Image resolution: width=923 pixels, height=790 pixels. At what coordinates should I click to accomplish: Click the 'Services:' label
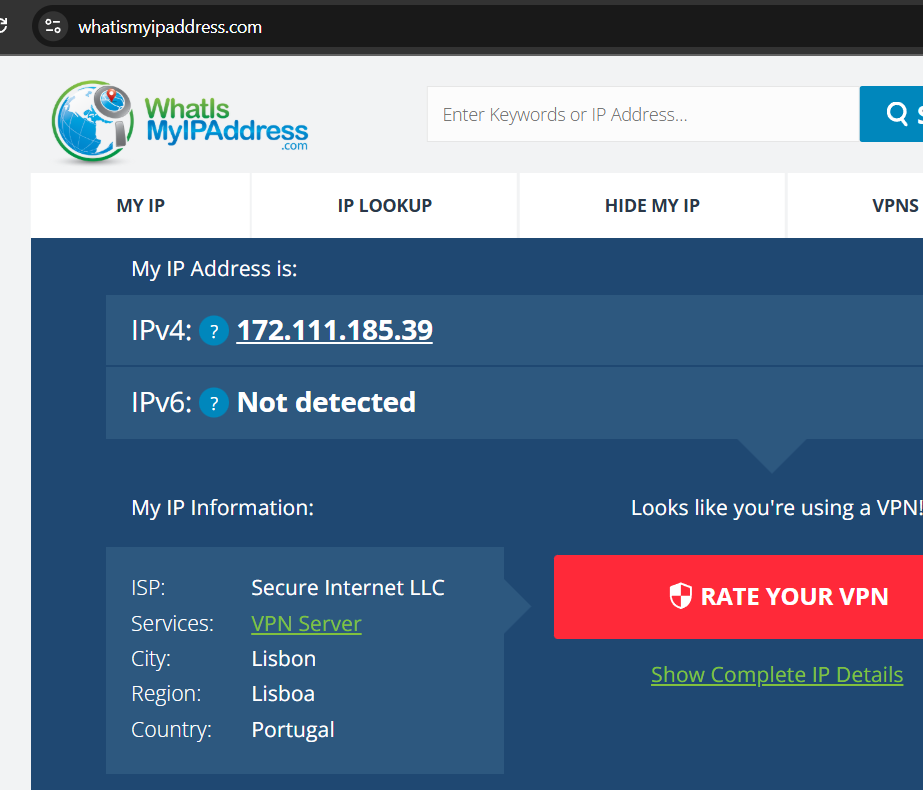172,623
